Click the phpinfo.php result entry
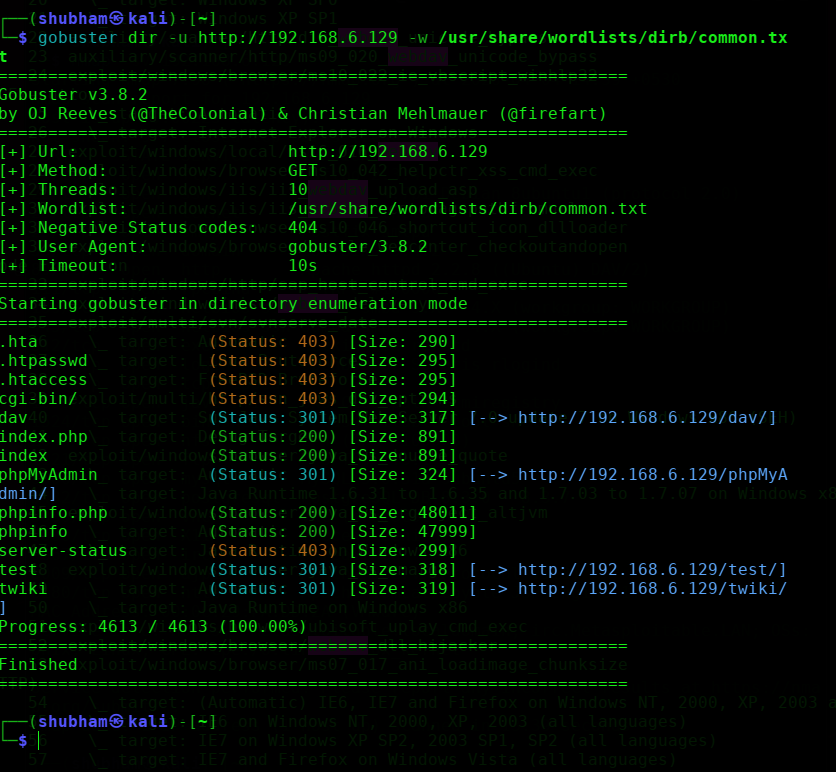836x772 pixels. (54, 513)
